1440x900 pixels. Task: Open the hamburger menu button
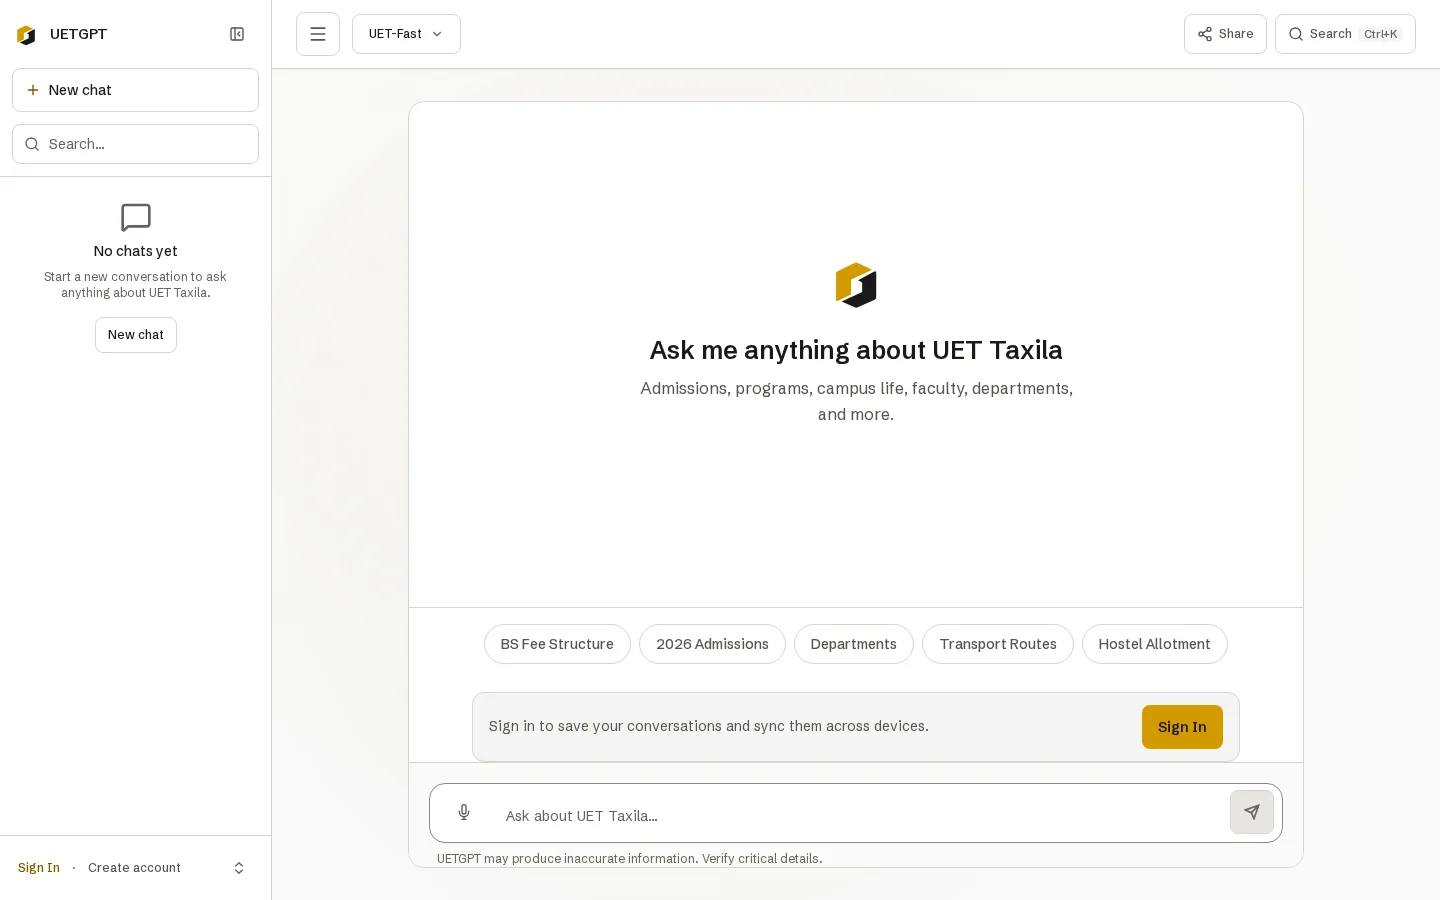318,34
